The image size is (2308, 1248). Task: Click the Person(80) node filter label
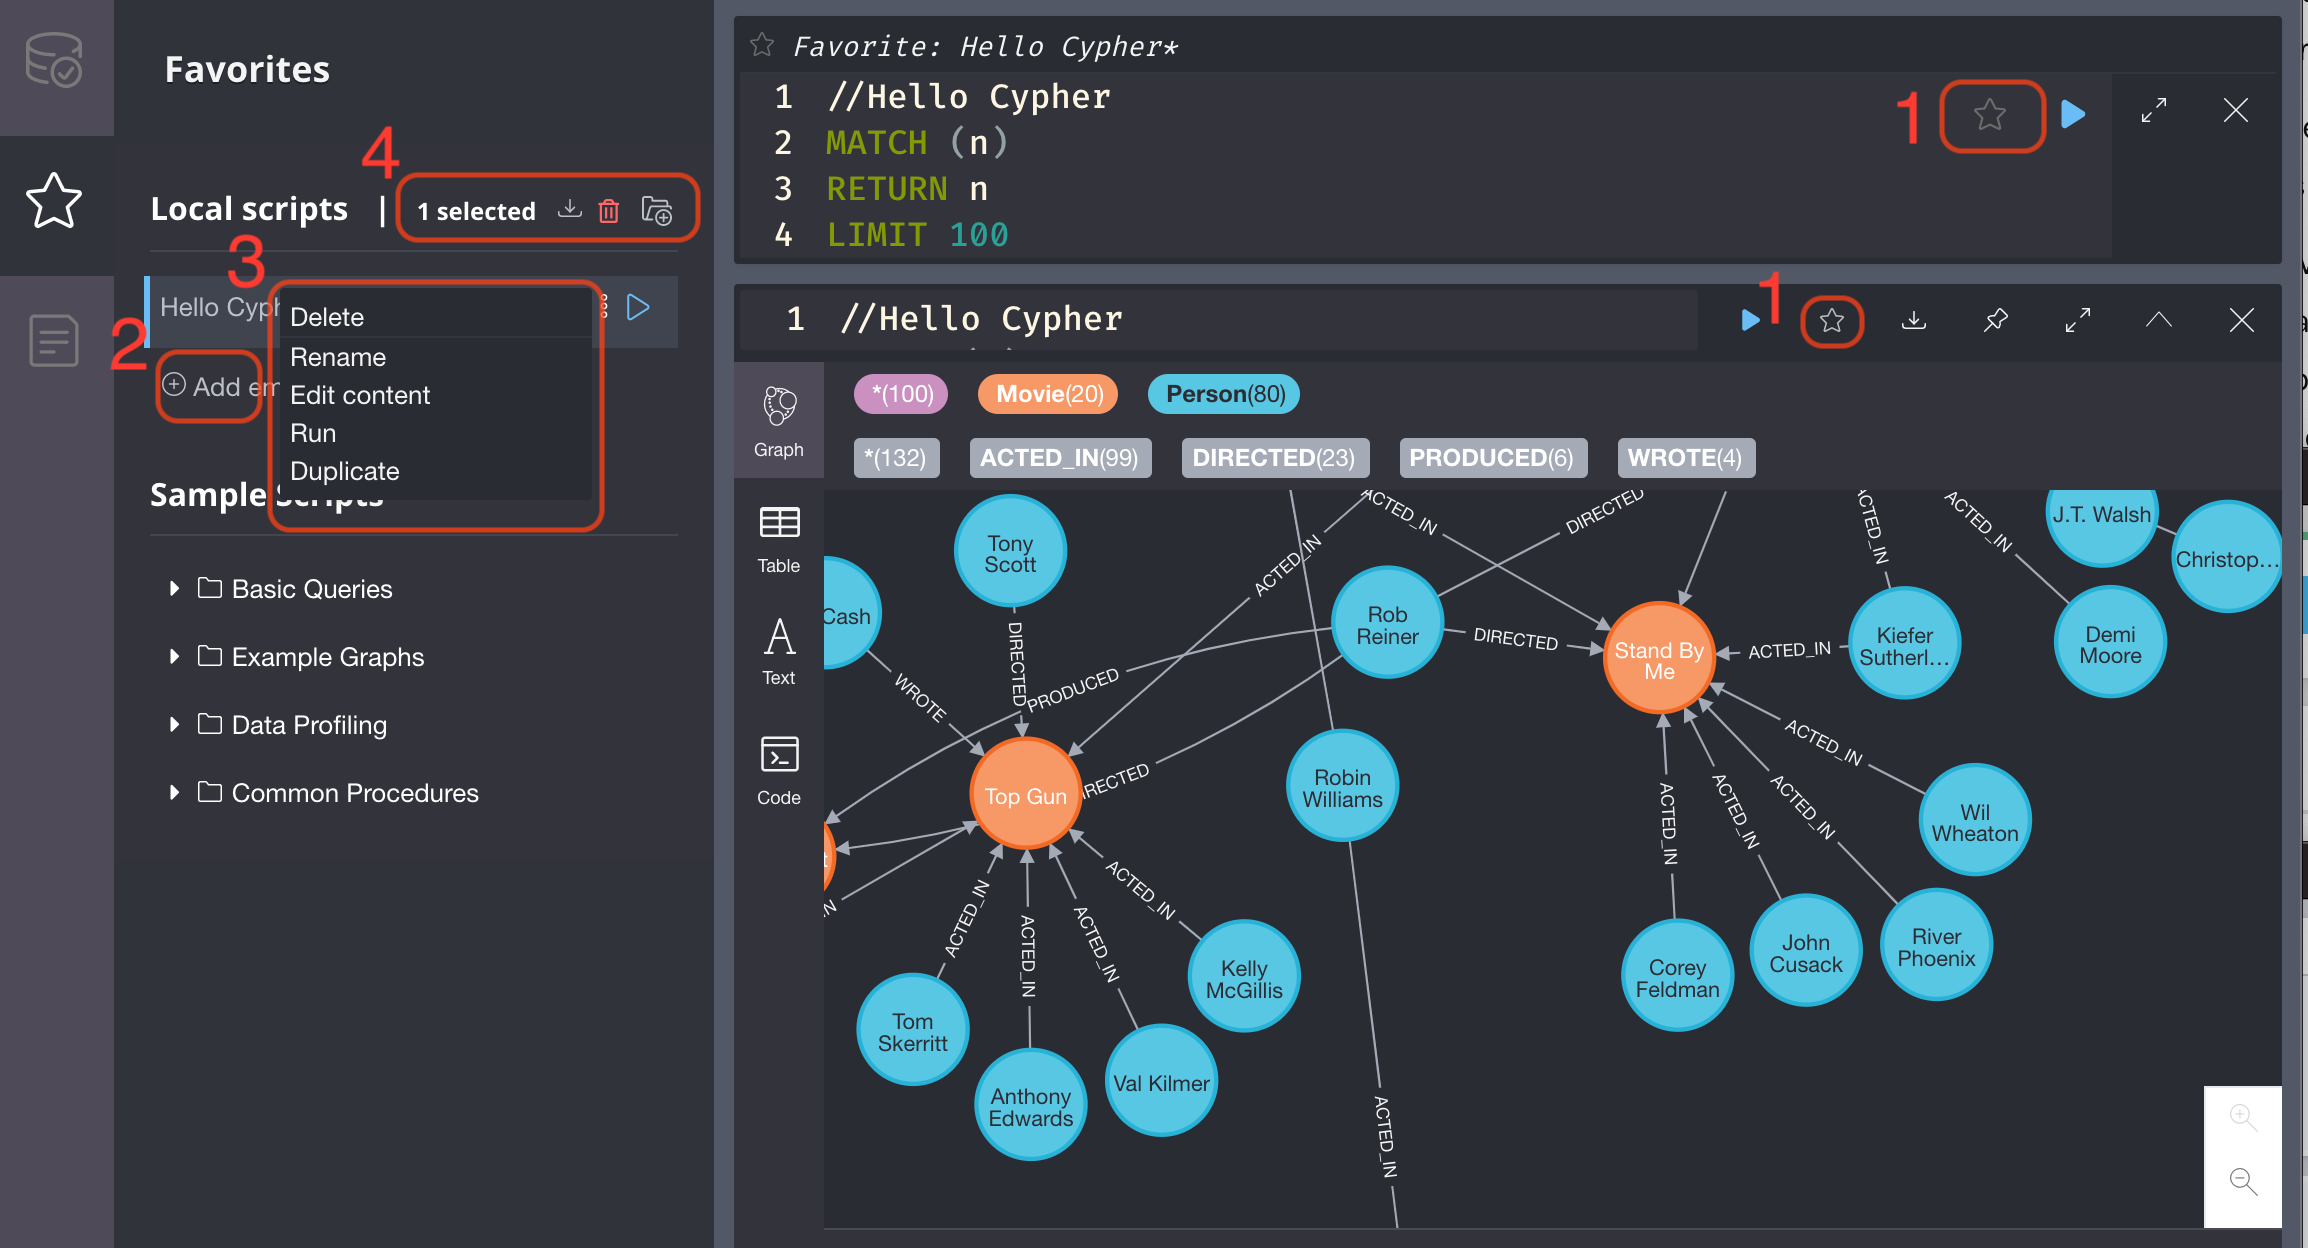[x=1223, y=393]
